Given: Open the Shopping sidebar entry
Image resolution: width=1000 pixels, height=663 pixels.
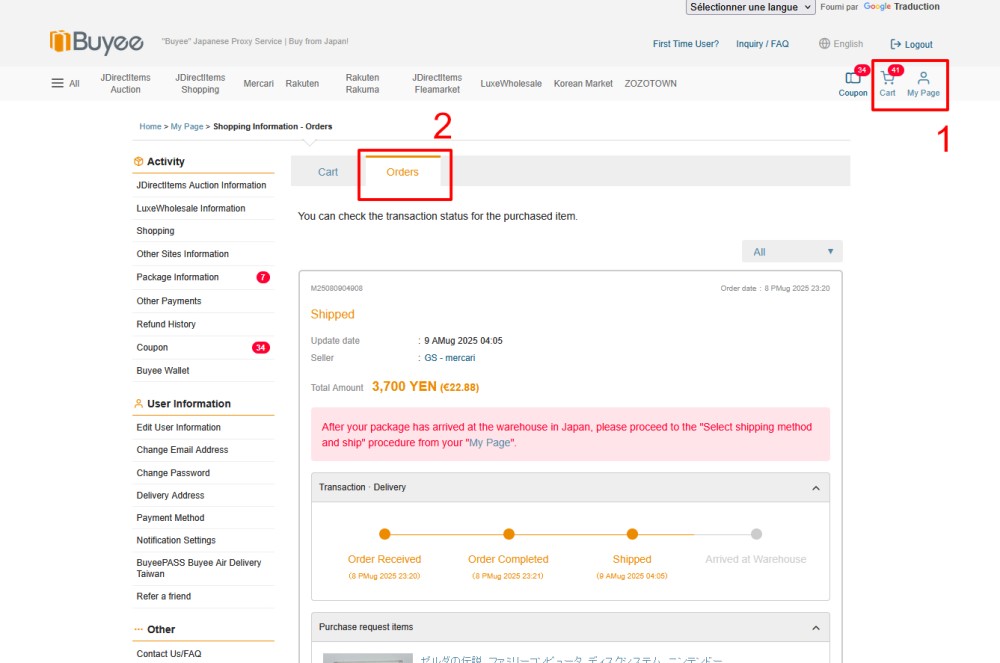Looking at the screenshot, I should coord(155,231).
